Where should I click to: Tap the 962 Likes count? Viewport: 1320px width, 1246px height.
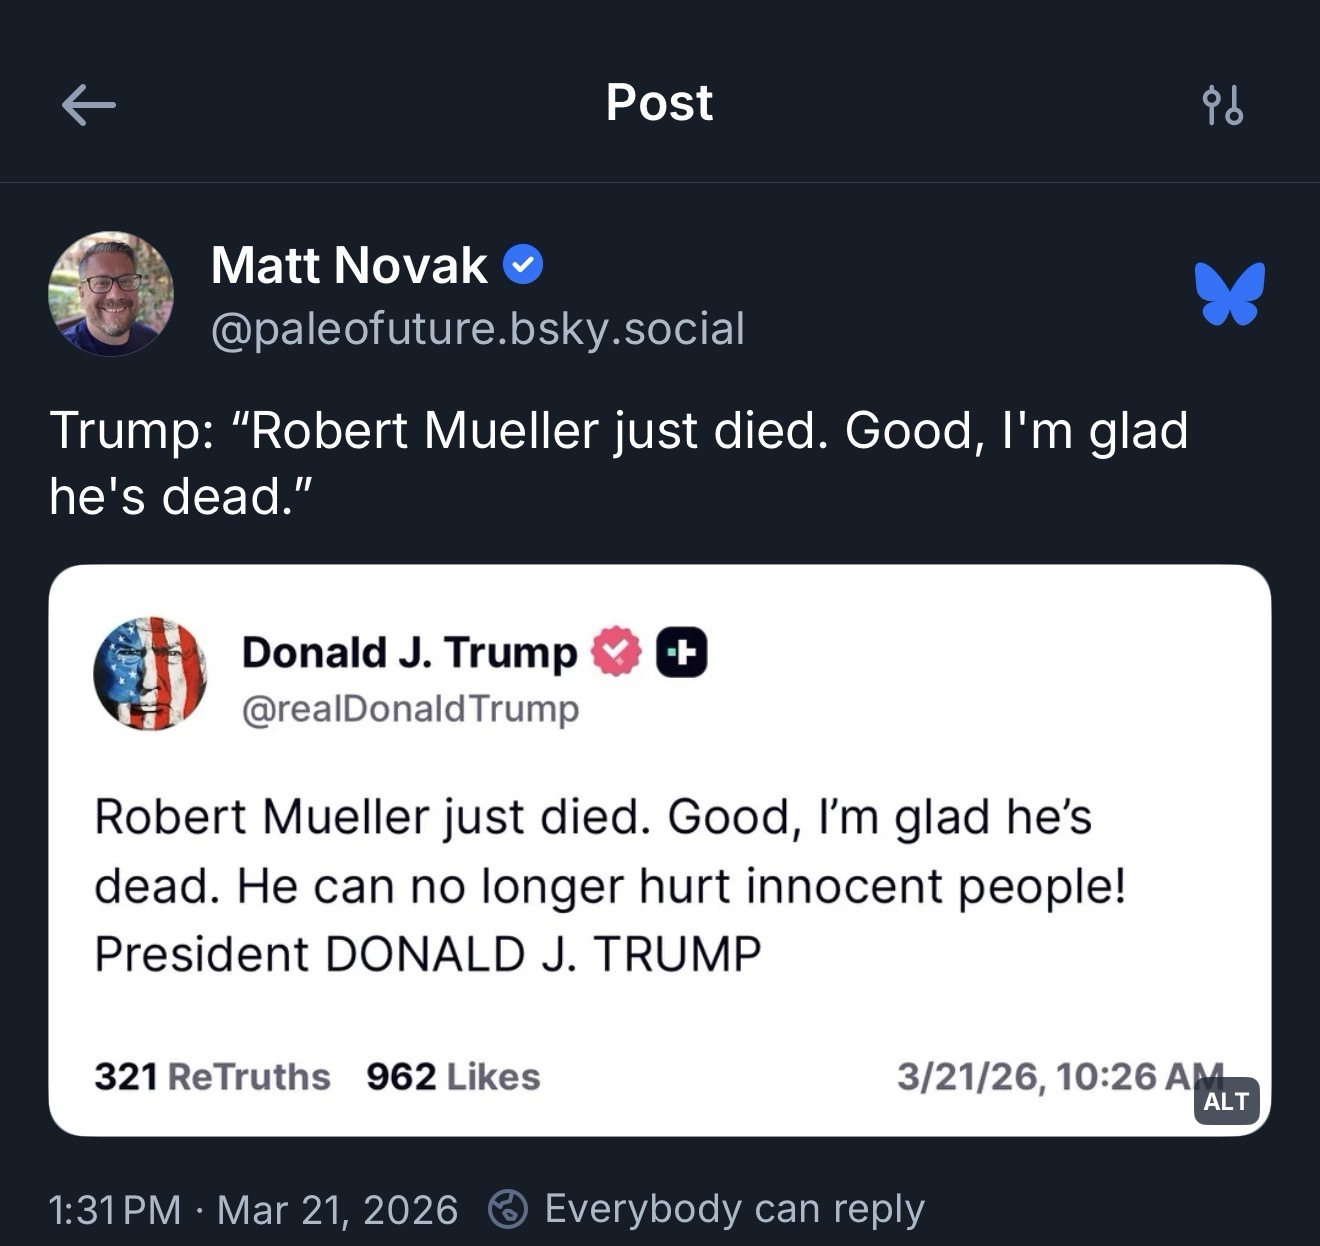tap(453, 1077)
